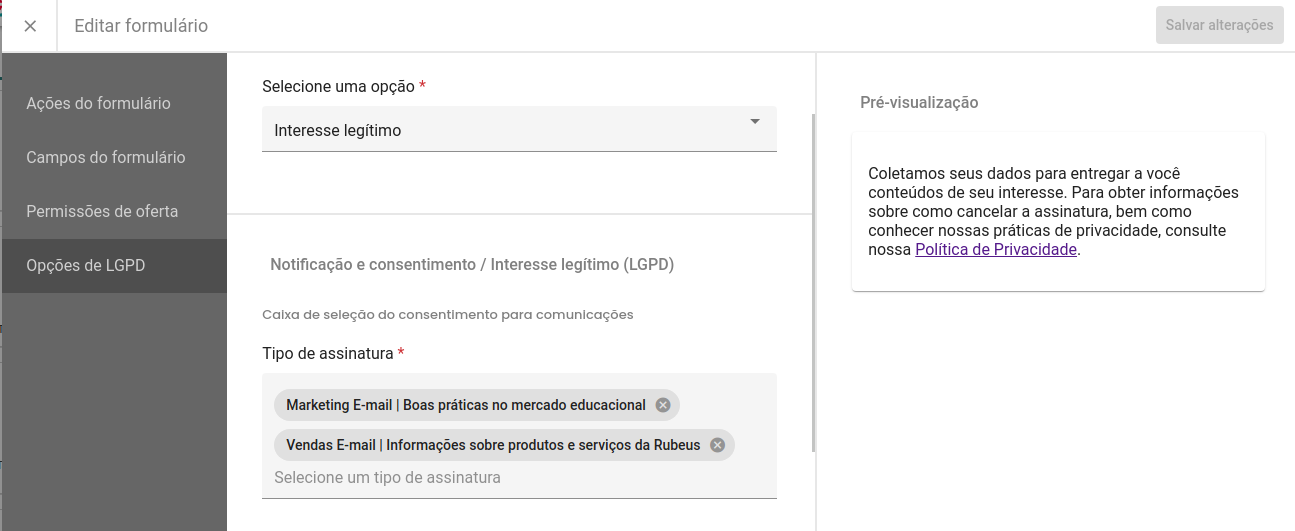Click the Selecione uma opção label

click(x=344, y=86)
